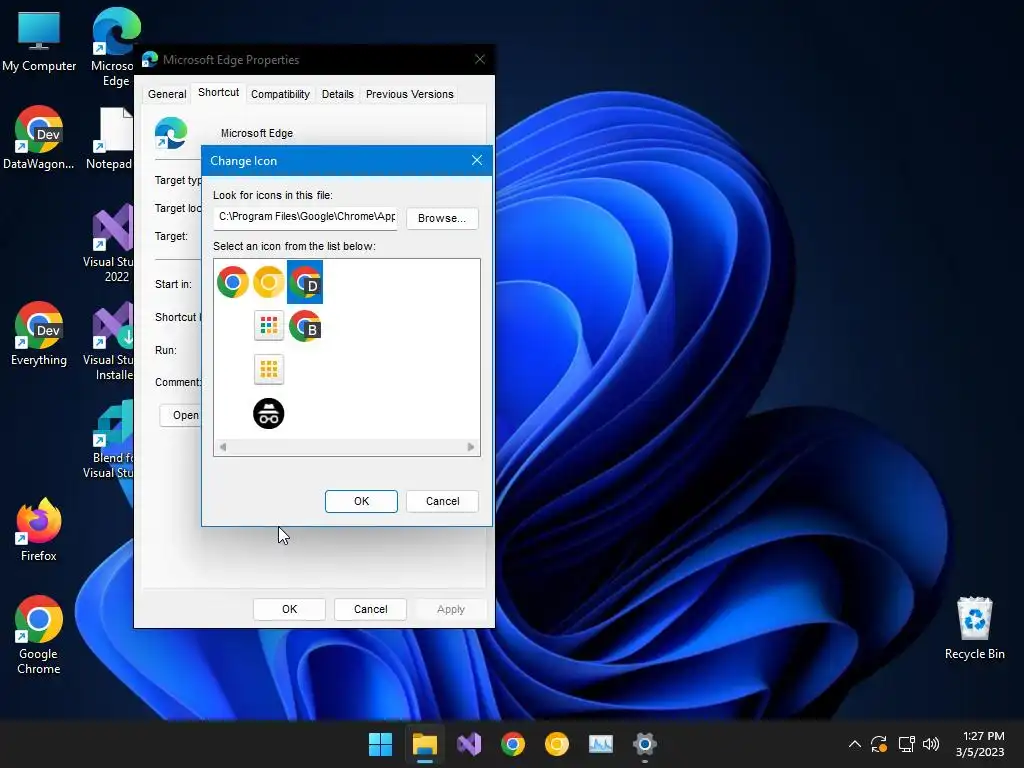Select the Notepad desktop shortcut
The height and width of the screenshot is (768, 1024).
tap(111, 138)
